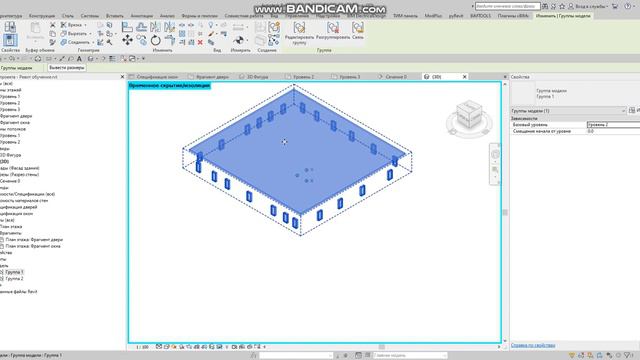Viewport: 640px width, 360px height.
Task: Click the text A icon in quick access toolbar
Action: (x=79, y=59)
